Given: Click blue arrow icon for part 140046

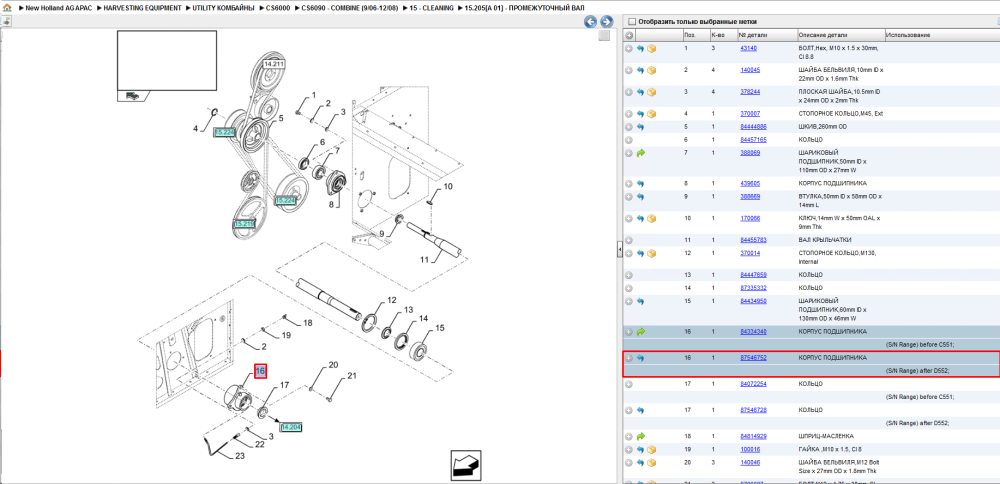Looking at the screenshot, I should (640, 462).
